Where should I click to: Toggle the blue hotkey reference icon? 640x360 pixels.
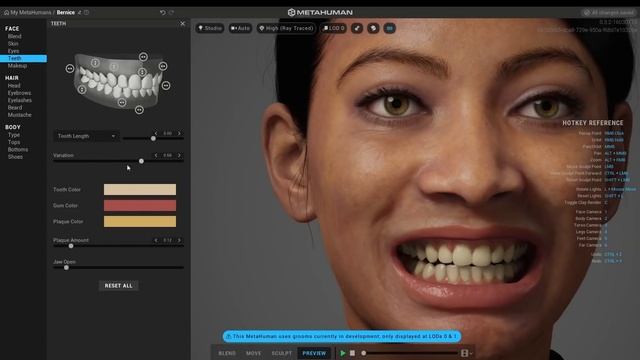pyautogui.click(x=389, y=28)
